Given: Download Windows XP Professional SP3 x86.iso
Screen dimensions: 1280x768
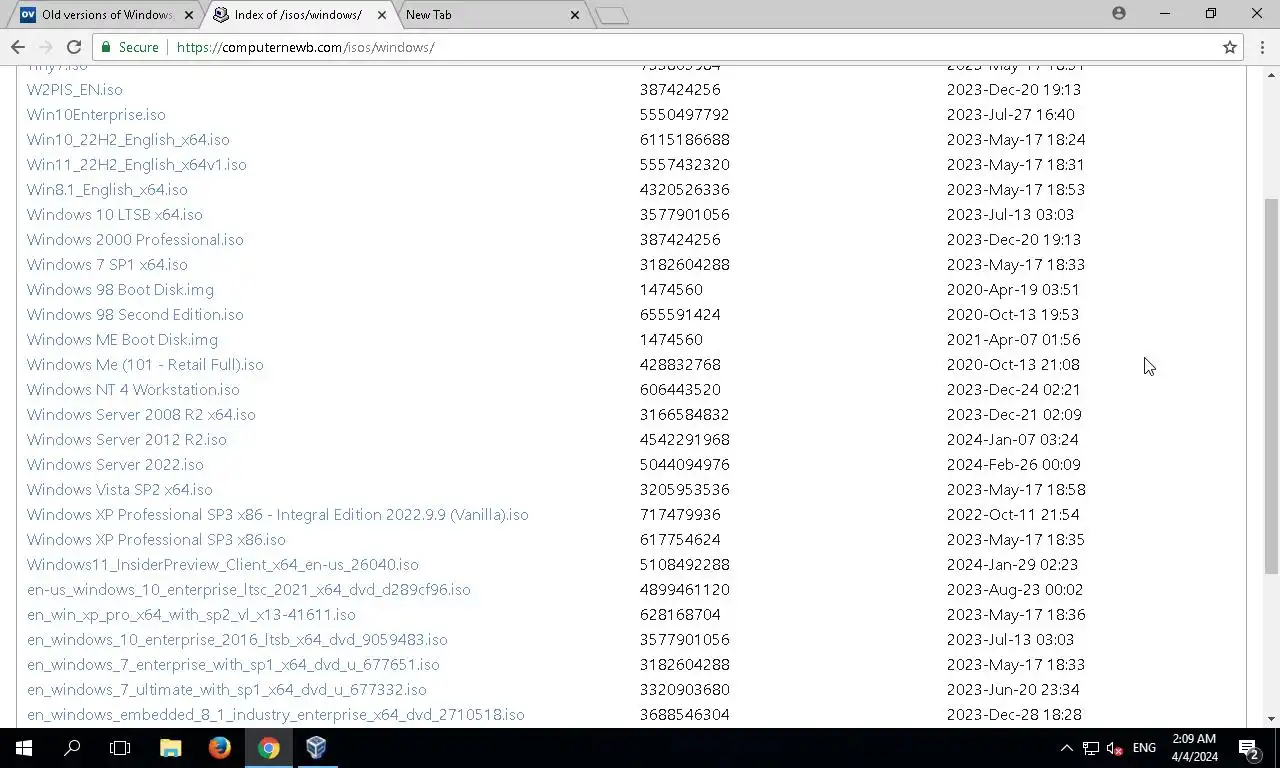Looking at the screenshot, I should coord(156,539).
